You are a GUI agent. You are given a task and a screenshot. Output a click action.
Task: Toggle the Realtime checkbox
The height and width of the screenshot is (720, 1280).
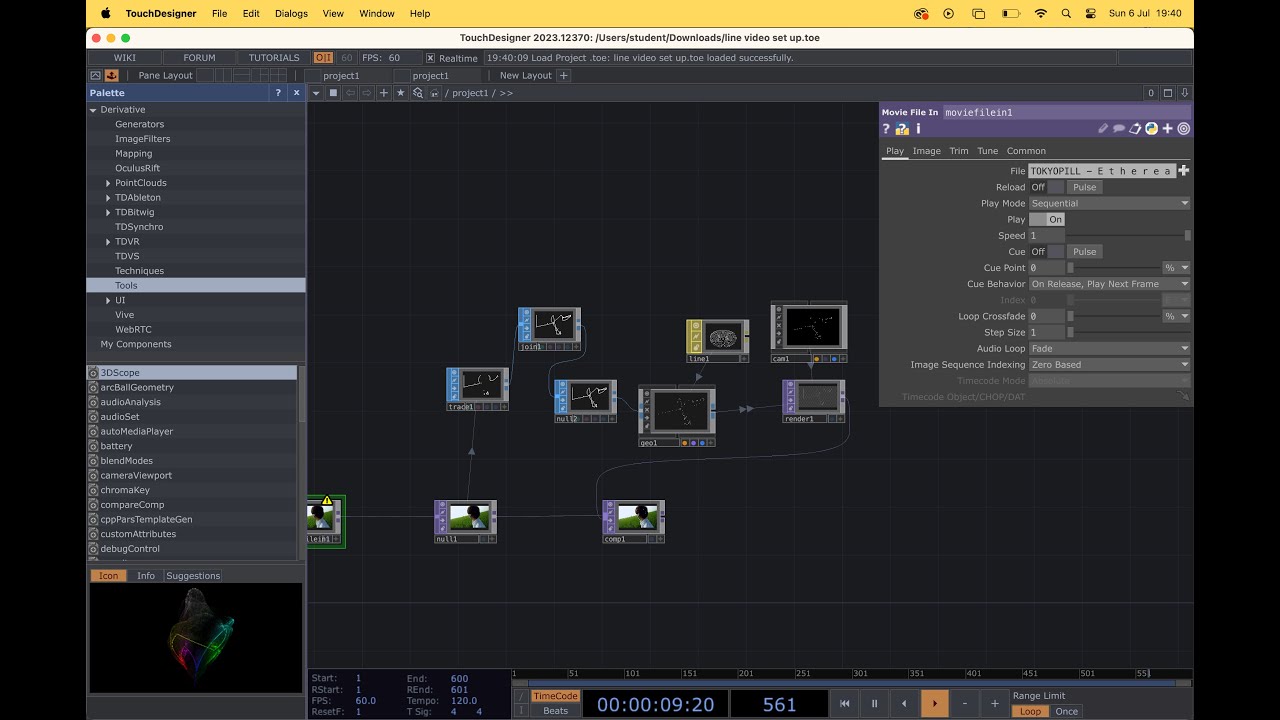coord(430,58)
